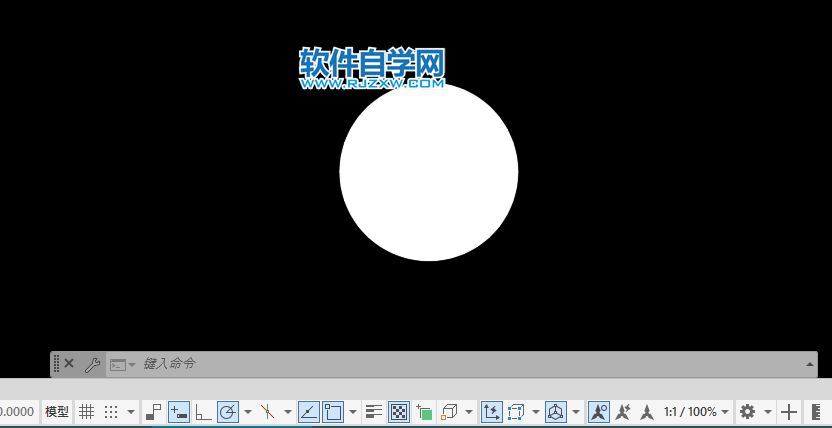
Task: Click command line grip handle
Action: click(56, 364)
